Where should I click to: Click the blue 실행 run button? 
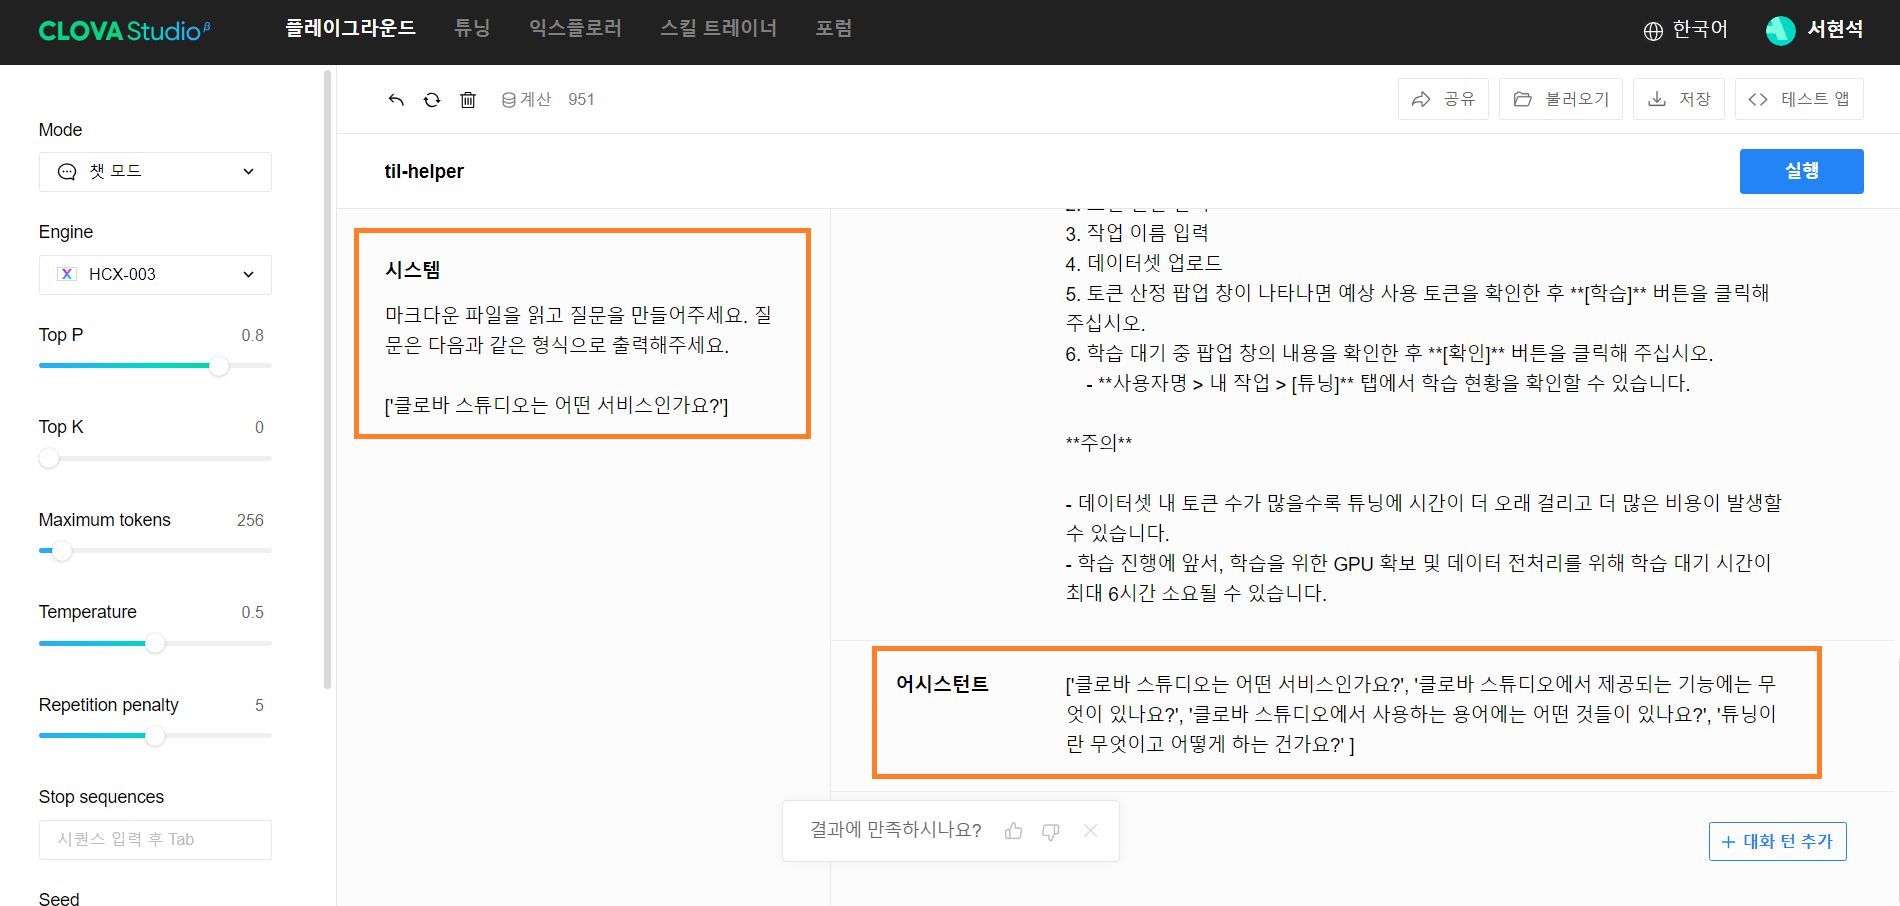(1802, 171)
